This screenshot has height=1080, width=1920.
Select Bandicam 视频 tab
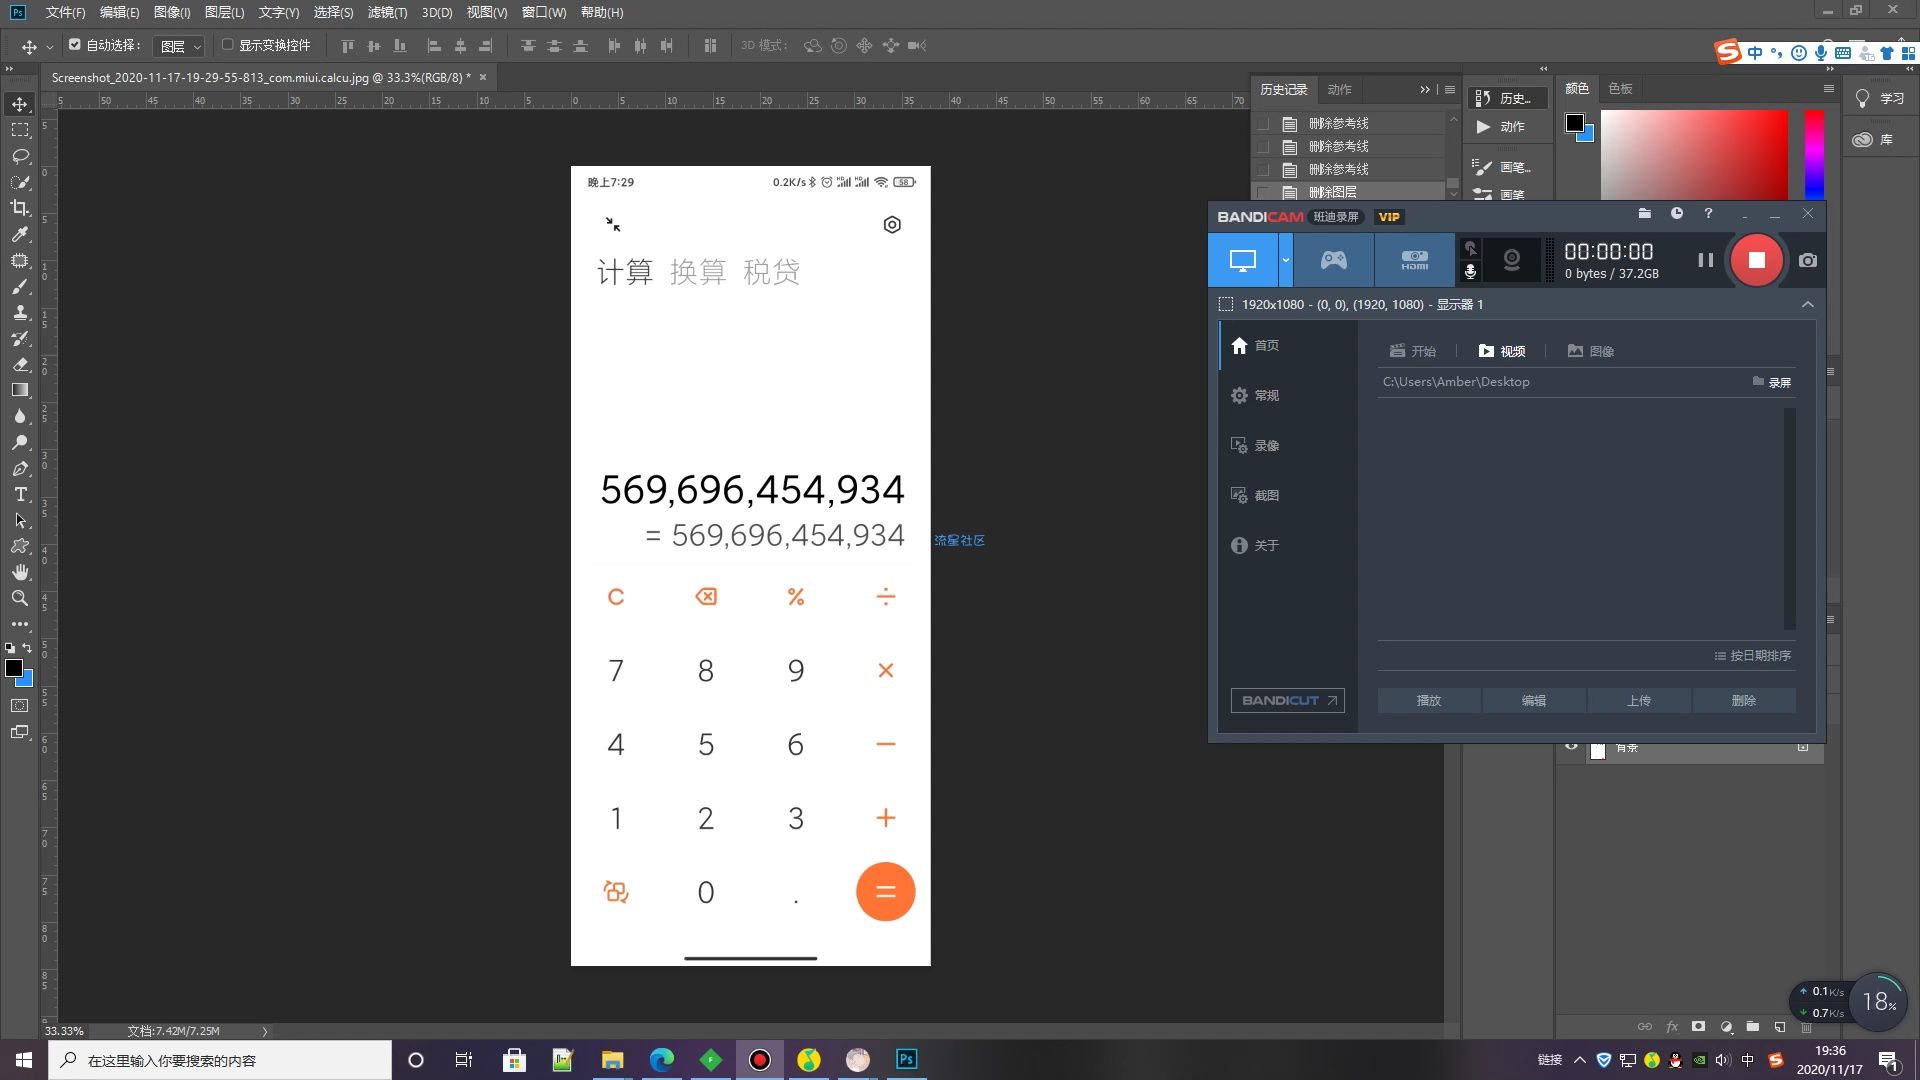coord(1502,351)
